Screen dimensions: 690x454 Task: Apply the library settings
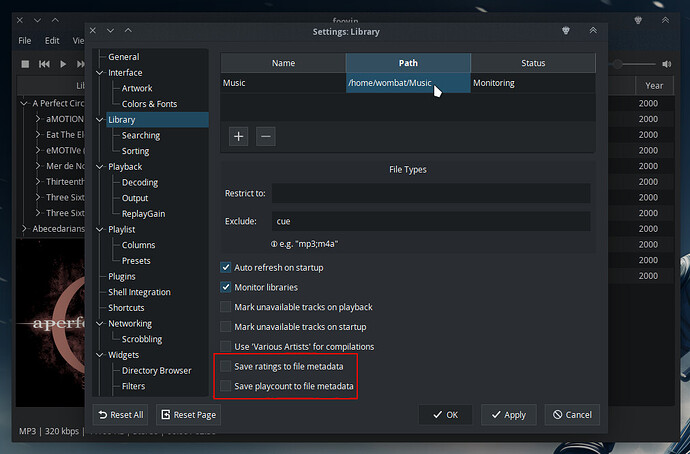(x=508, y=414)
